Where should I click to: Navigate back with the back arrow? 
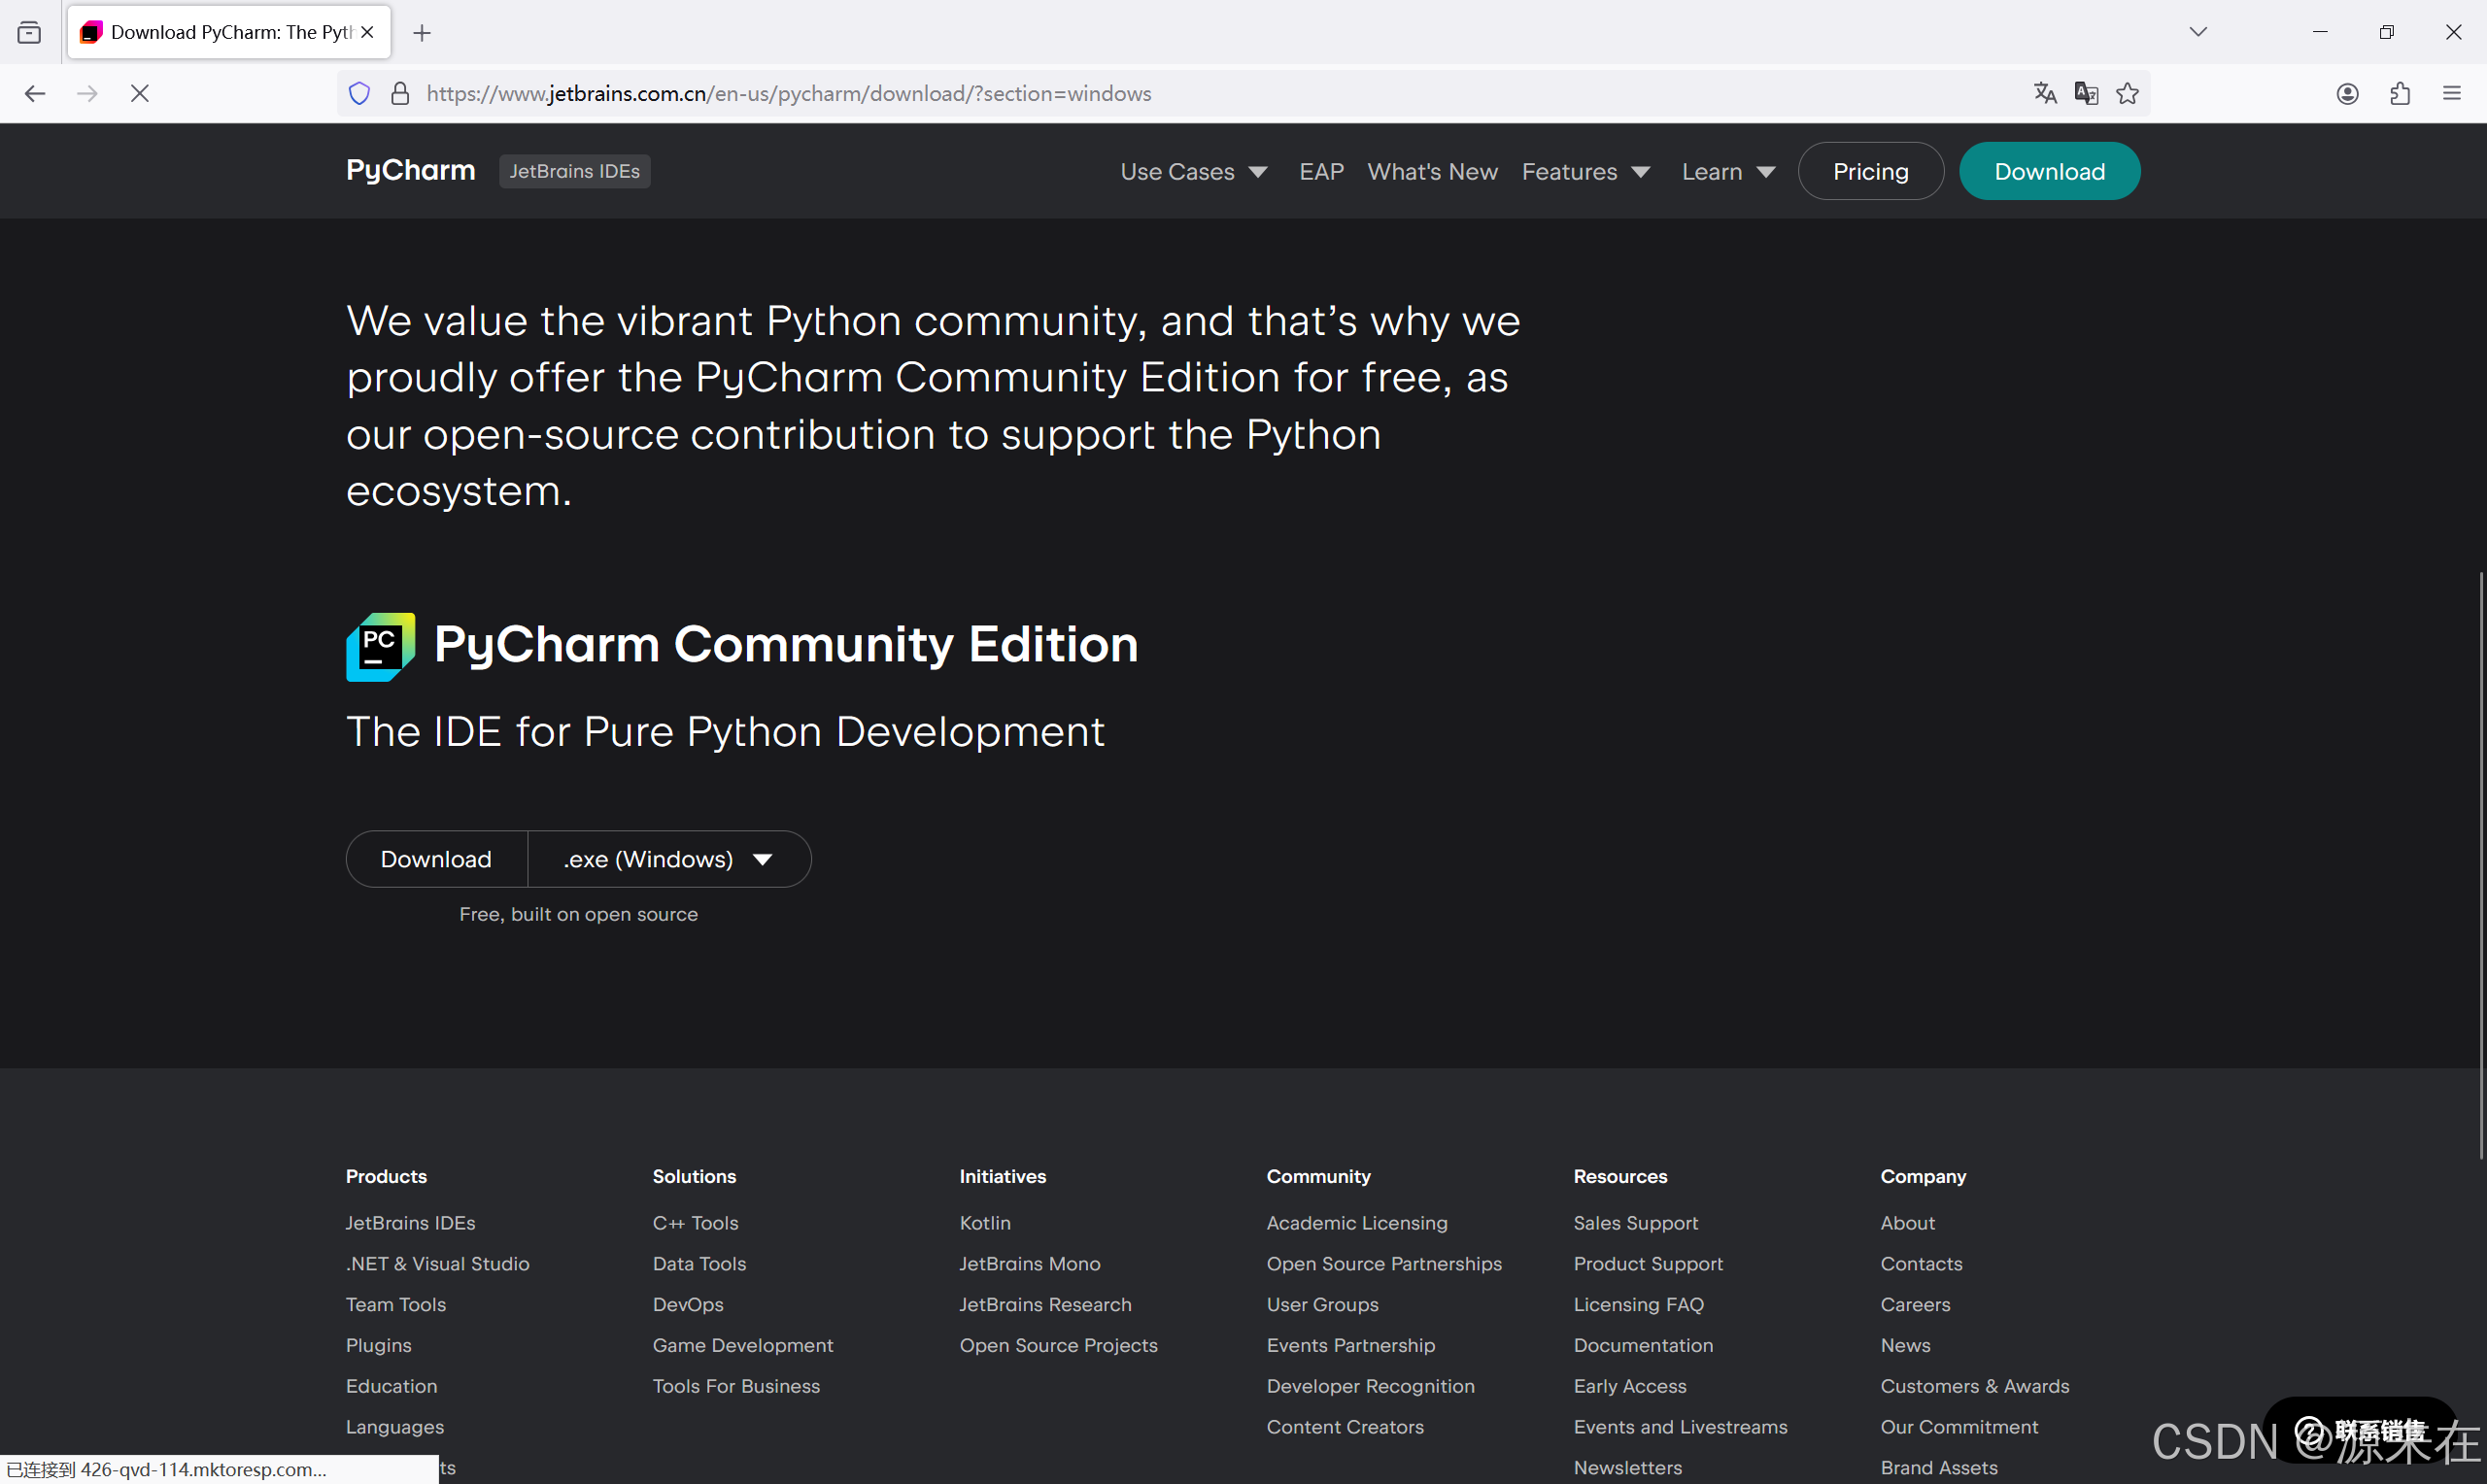click(35, 93)
